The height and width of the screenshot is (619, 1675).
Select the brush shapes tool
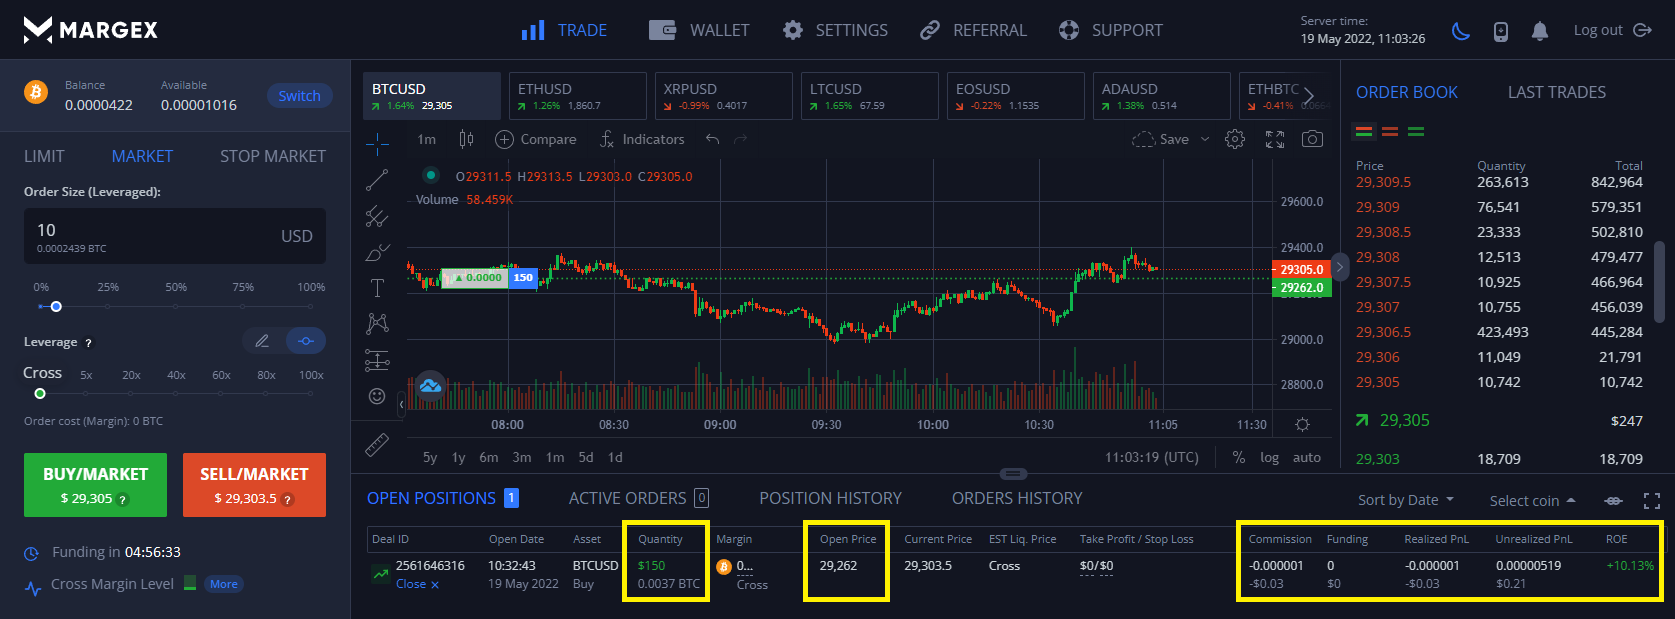coord(377,252)
